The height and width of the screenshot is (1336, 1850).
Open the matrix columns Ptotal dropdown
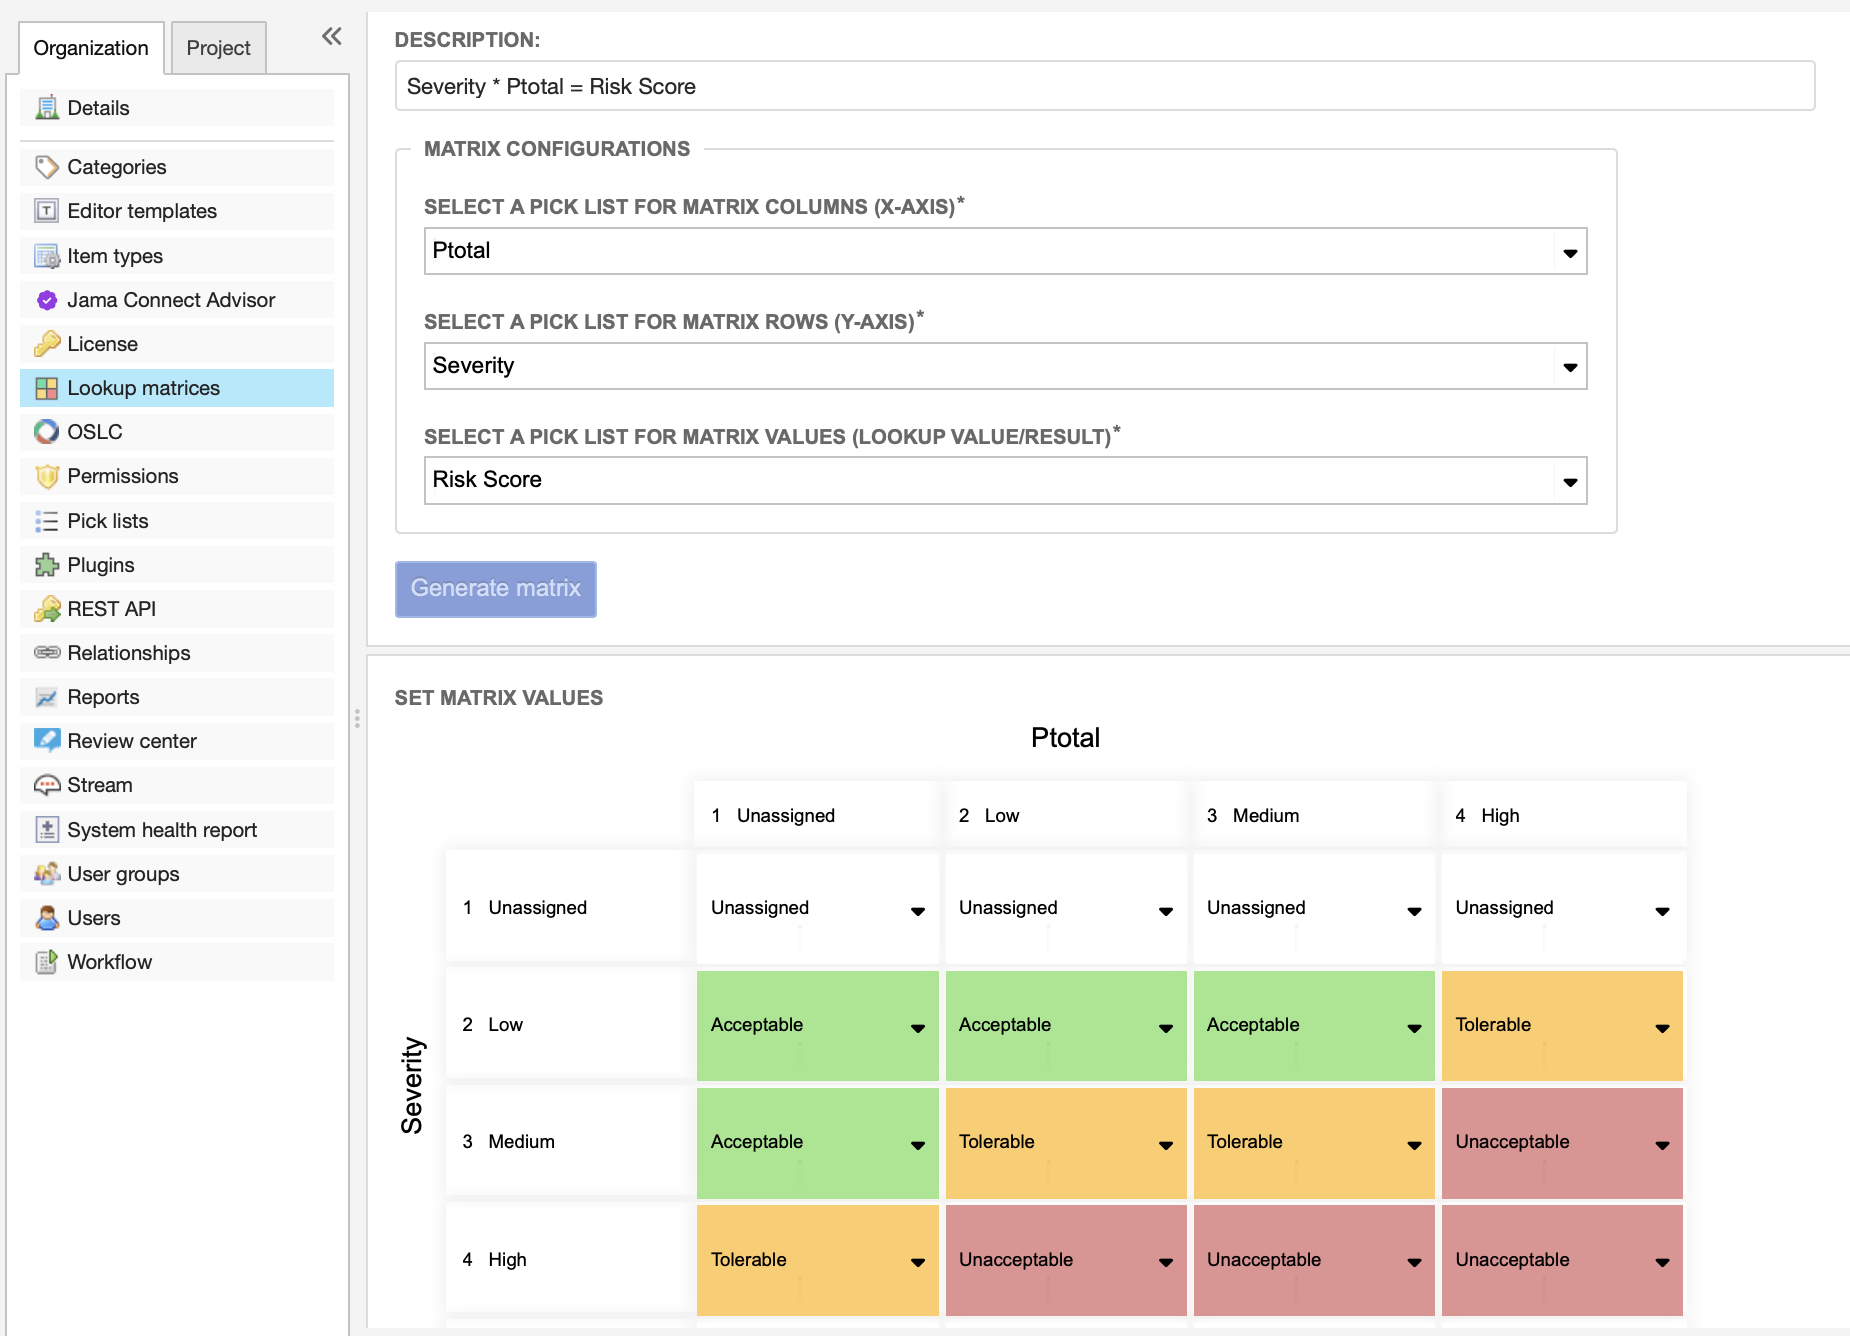tap(1005, 251)
